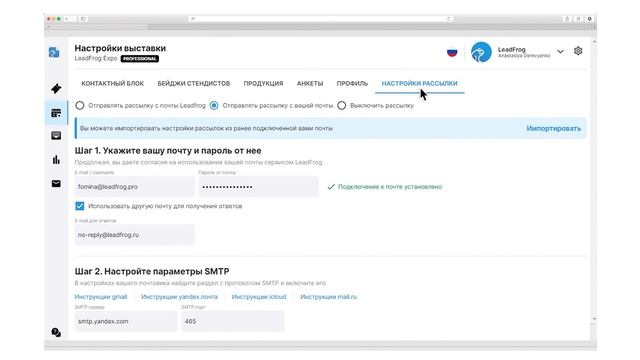
Task: Open the settings gear icon
Action: tap(578, 51)
